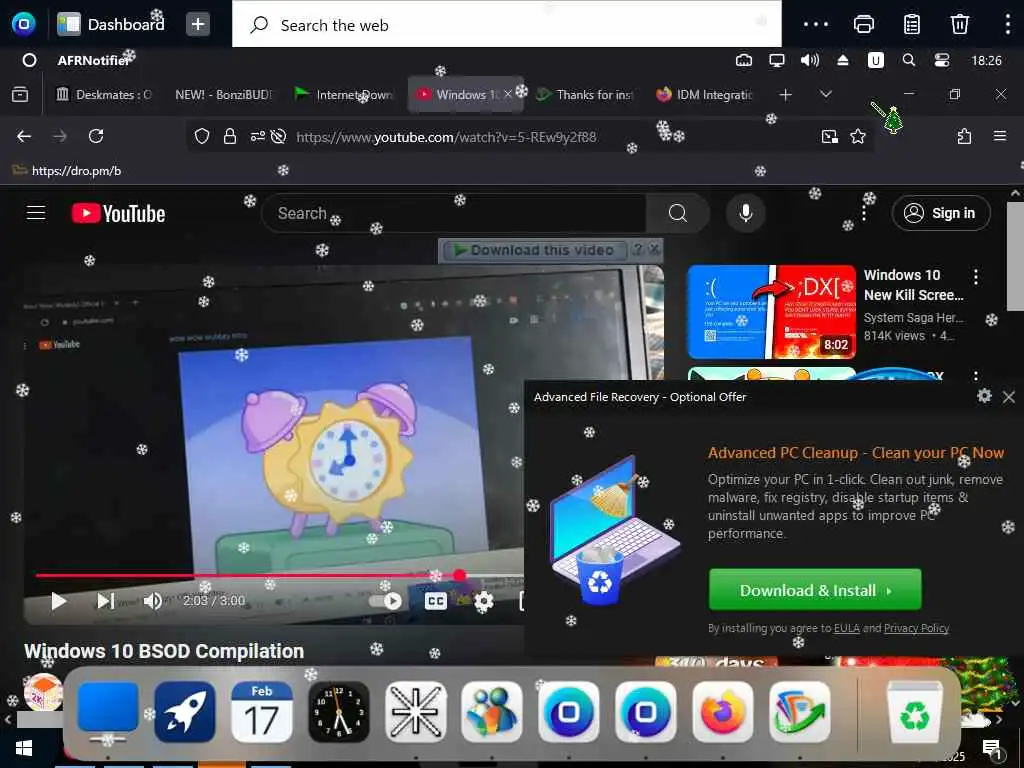Screen dimensions: 1024x768
Task: Switch to the IDM Integration tab
Action: [705, 95]
